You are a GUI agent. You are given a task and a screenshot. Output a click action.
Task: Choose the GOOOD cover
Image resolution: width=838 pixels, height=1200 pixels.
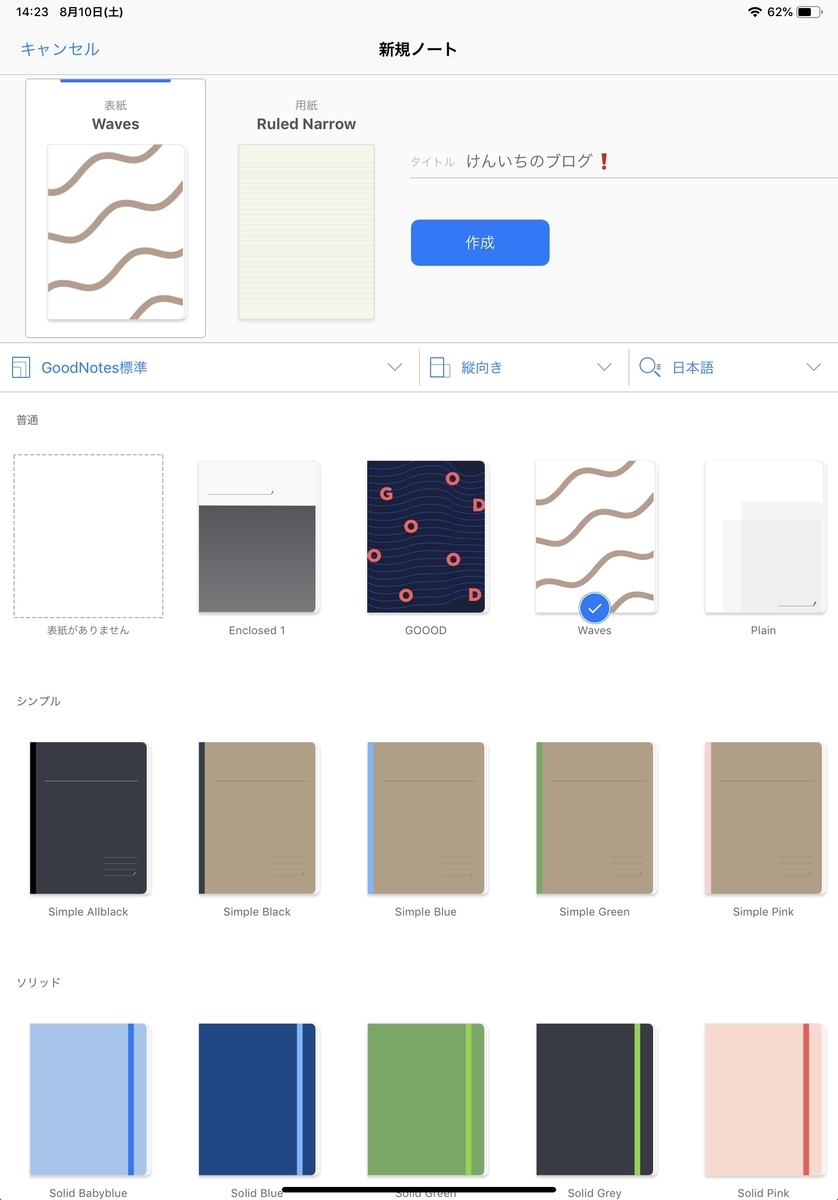click(x=426, y=536)
